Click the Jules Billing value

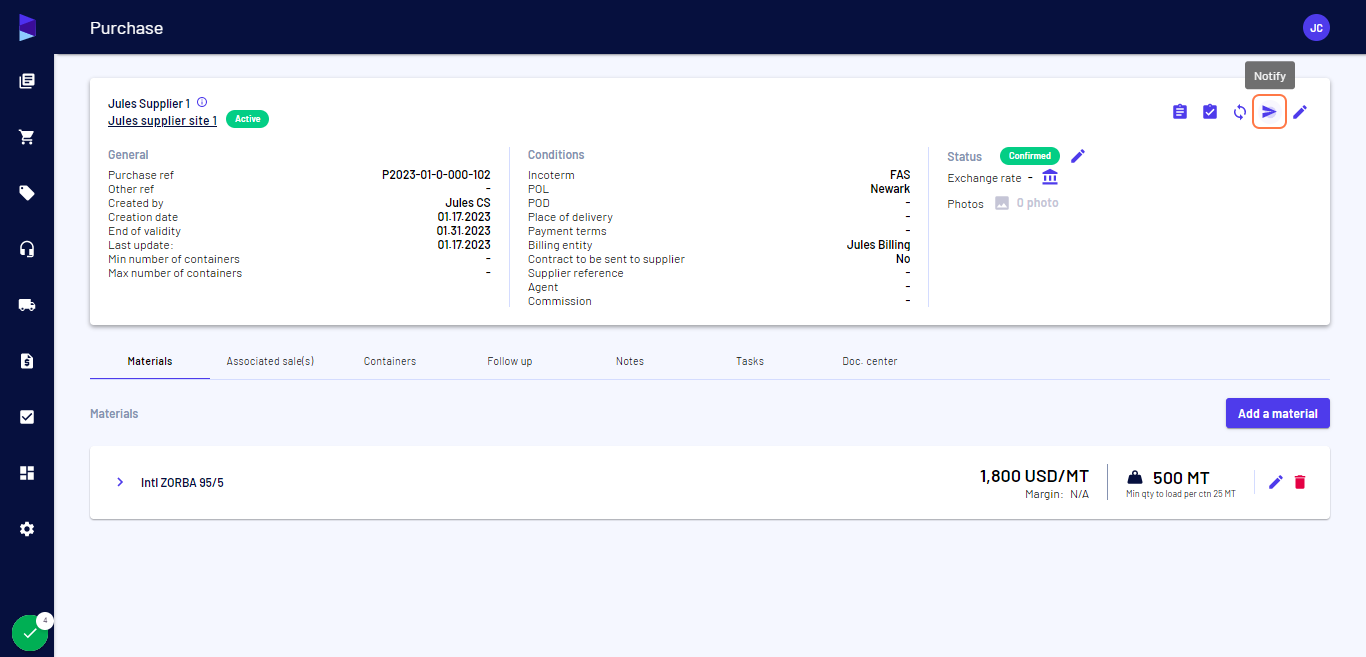[878, 245]
